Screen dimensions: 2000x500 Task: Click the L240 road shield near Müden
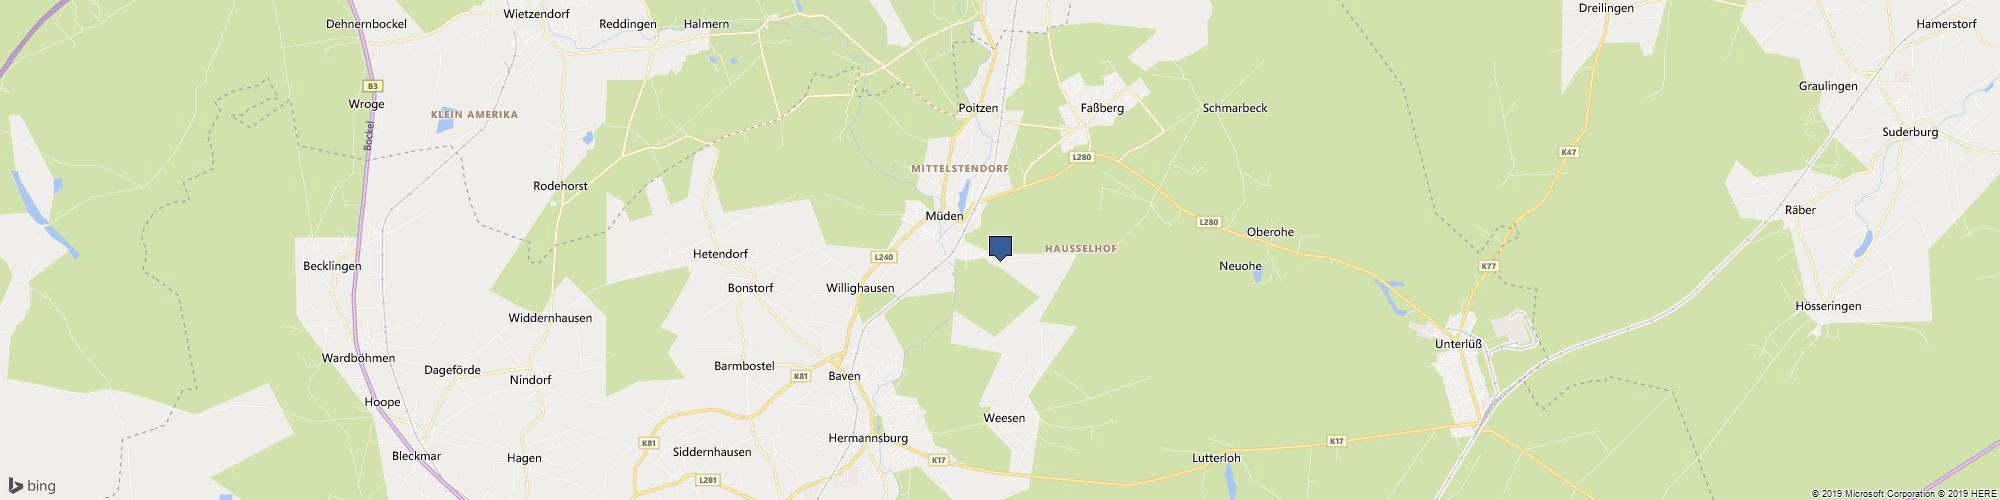click(x=883, y=257)
